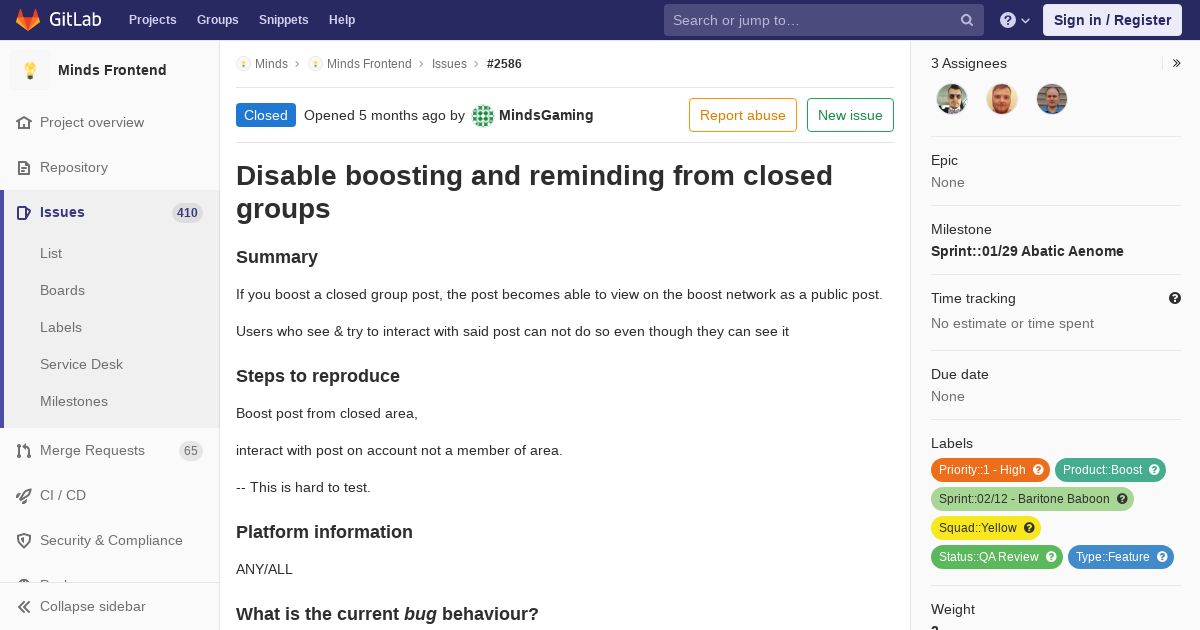The image size is (1200, 630).
Task: Collapse the right sidebar with double-arrow
Action: pos(1177,63)
